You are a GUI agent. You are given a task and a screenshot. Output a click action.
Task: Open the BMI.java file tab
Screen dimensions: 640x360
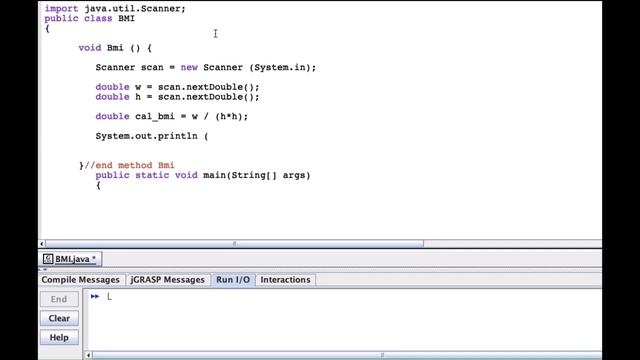(x=71, y=259)
